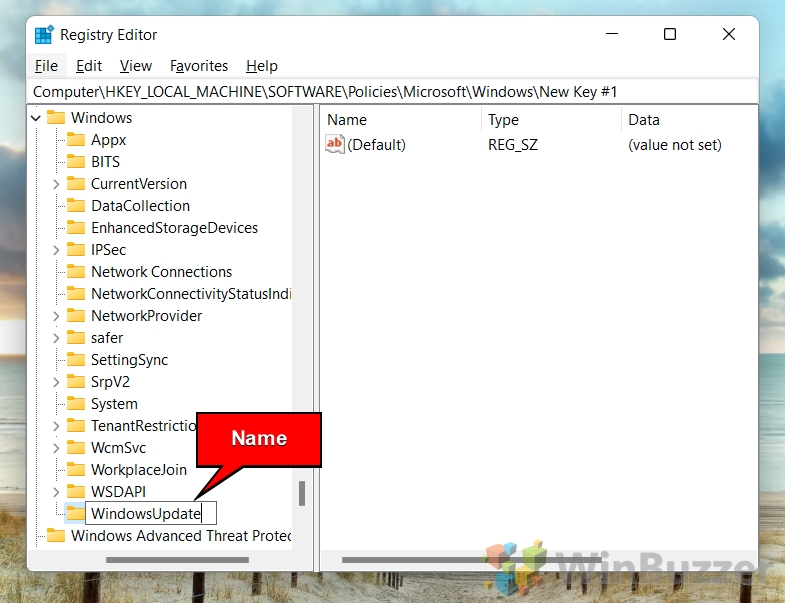Click the NetworkProvider folder icon
785x603 pixels.
click(76, 316)
